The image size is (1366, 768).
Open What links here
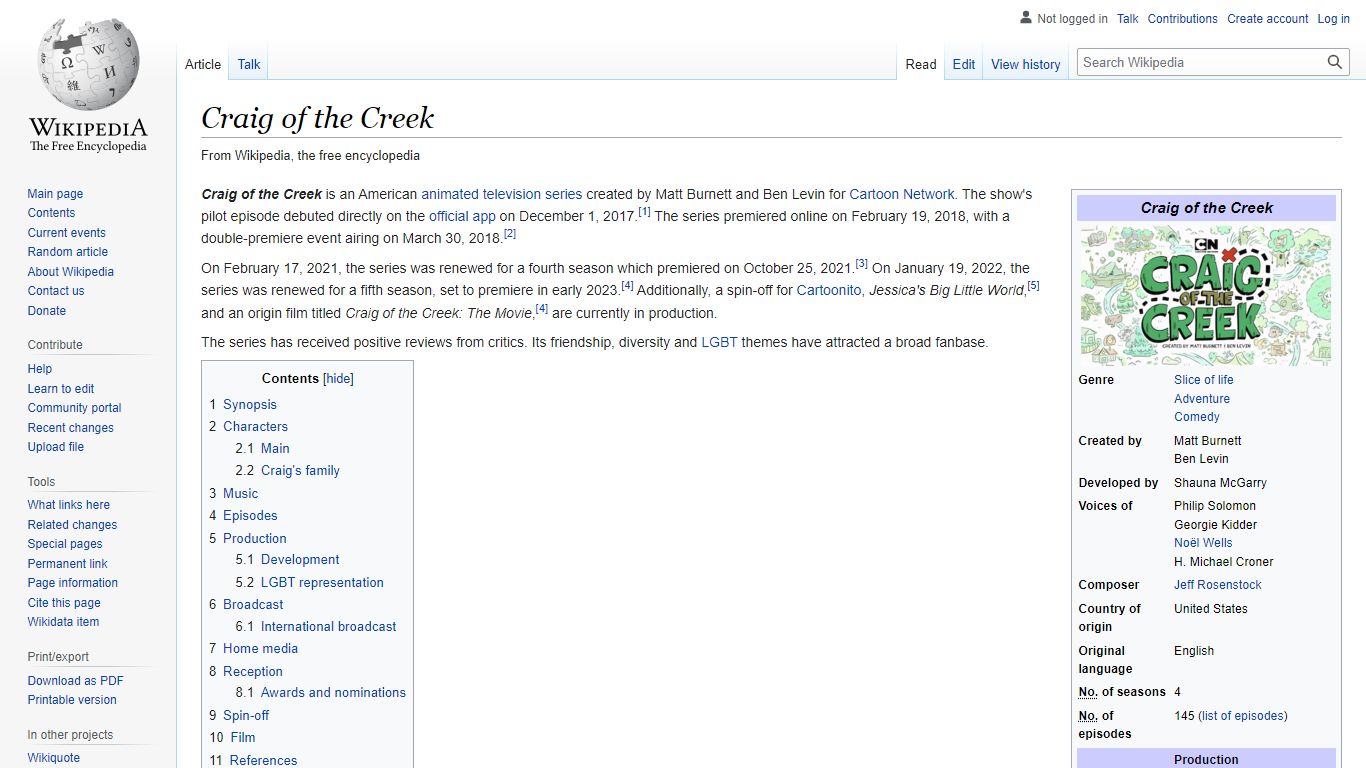click(68, 505)
